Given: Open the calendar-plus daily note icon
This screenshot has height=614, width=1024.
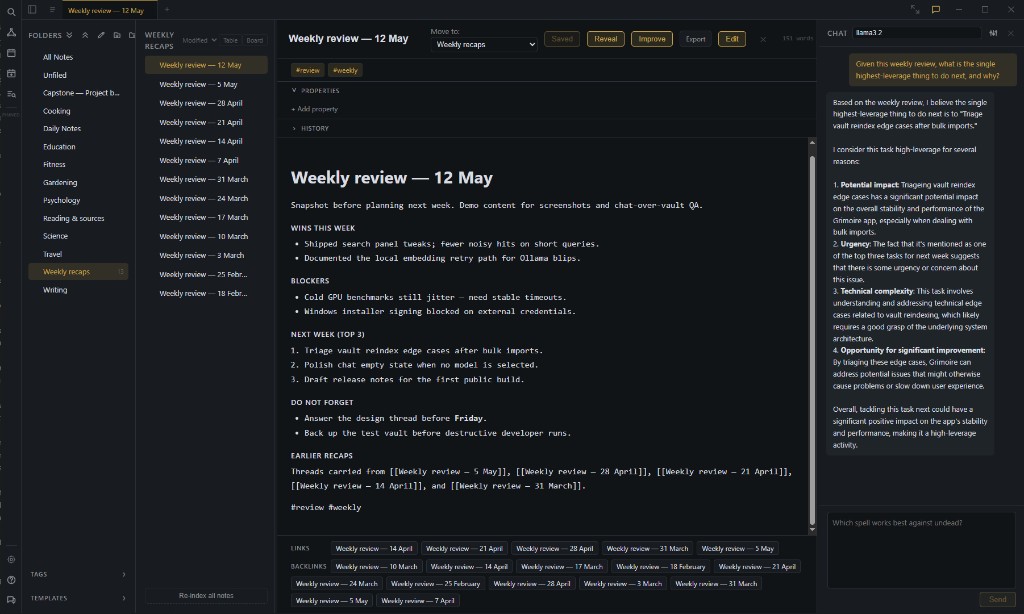Looking at the screenshot, I should tap(11, 74).
